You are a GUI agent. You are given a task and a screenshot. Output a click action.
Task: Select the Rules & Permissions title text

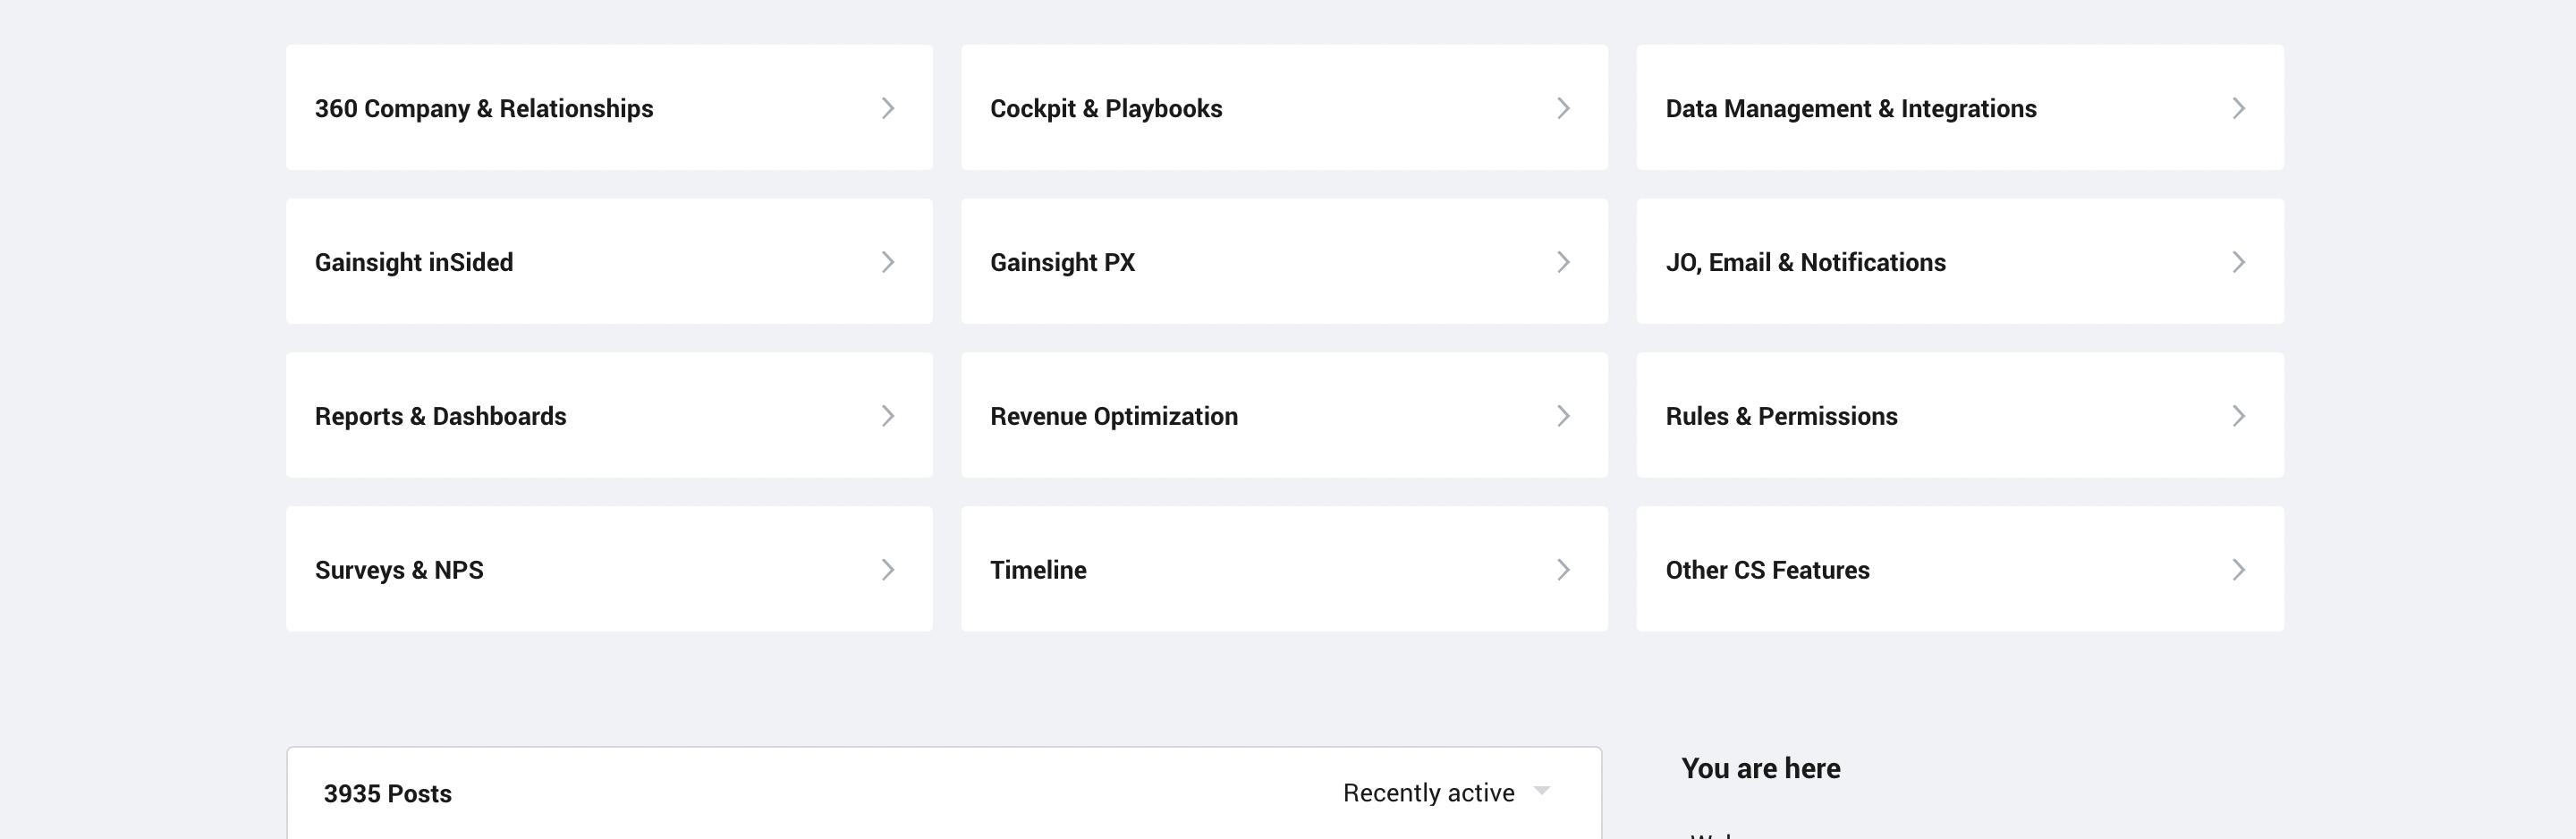coord(1781,416)
